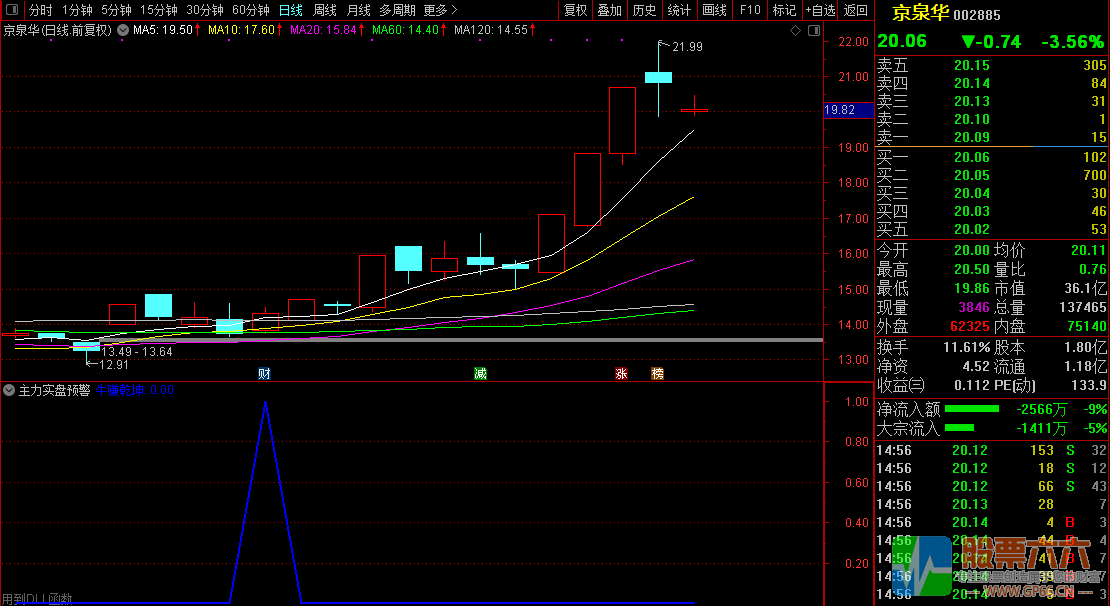Open the 更多 periods expander
The width and height of the screenshot is (1110, 606).
(x=440, y=10)
